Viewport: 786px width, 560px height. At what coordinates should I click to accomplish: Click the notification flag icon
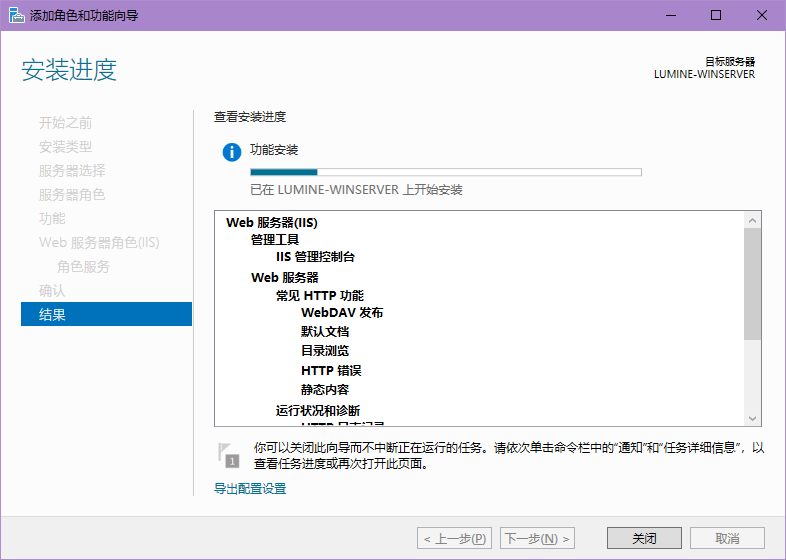(228, 455)
